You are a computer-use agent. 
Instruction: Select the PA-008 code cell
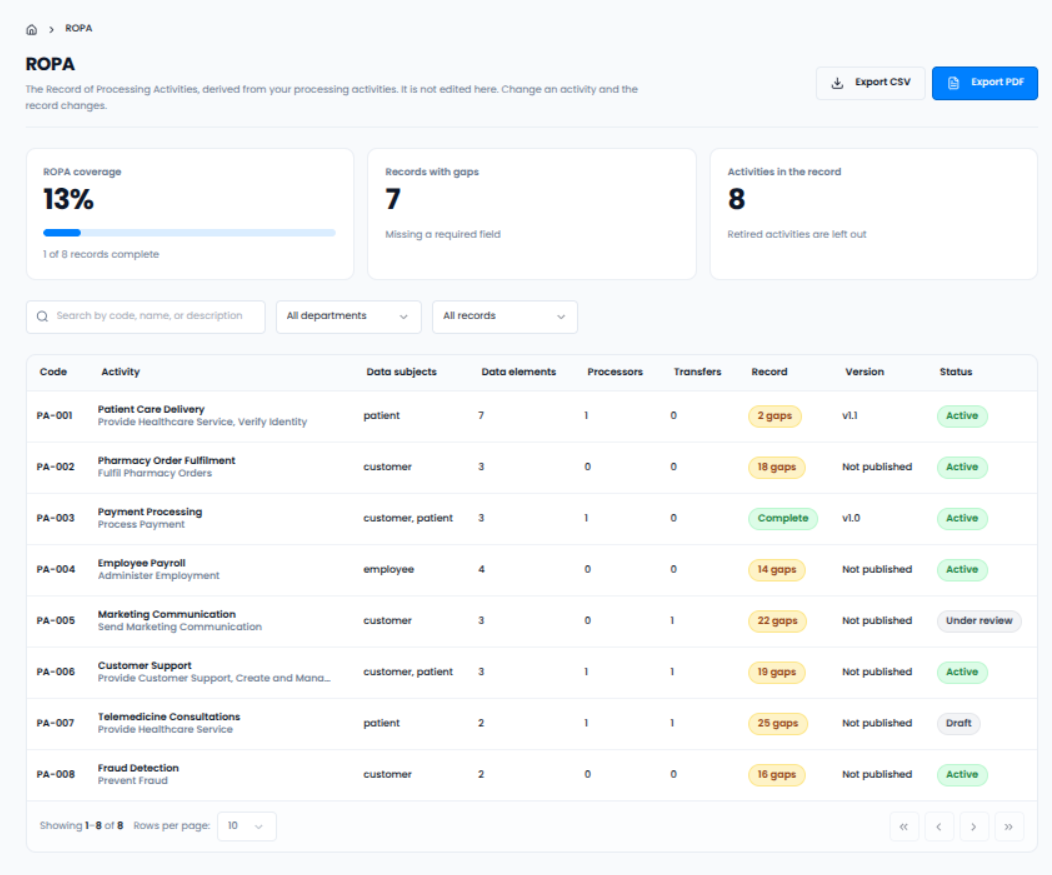[56, 774]
